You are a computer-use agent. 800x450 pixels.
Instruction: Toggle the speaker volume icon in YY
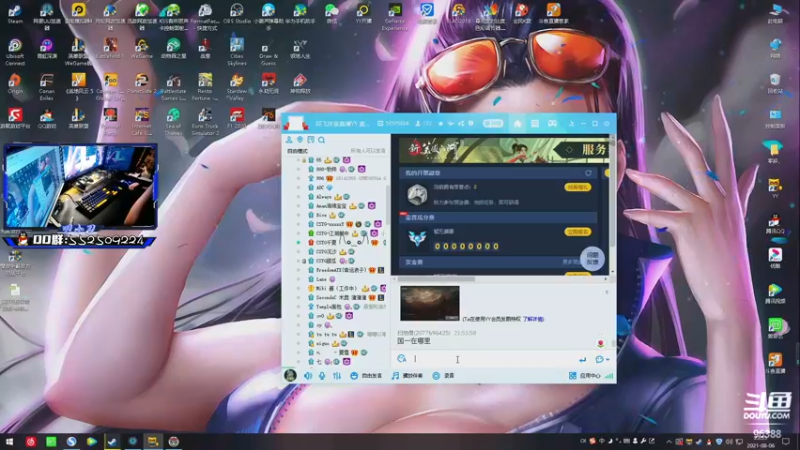308,376
